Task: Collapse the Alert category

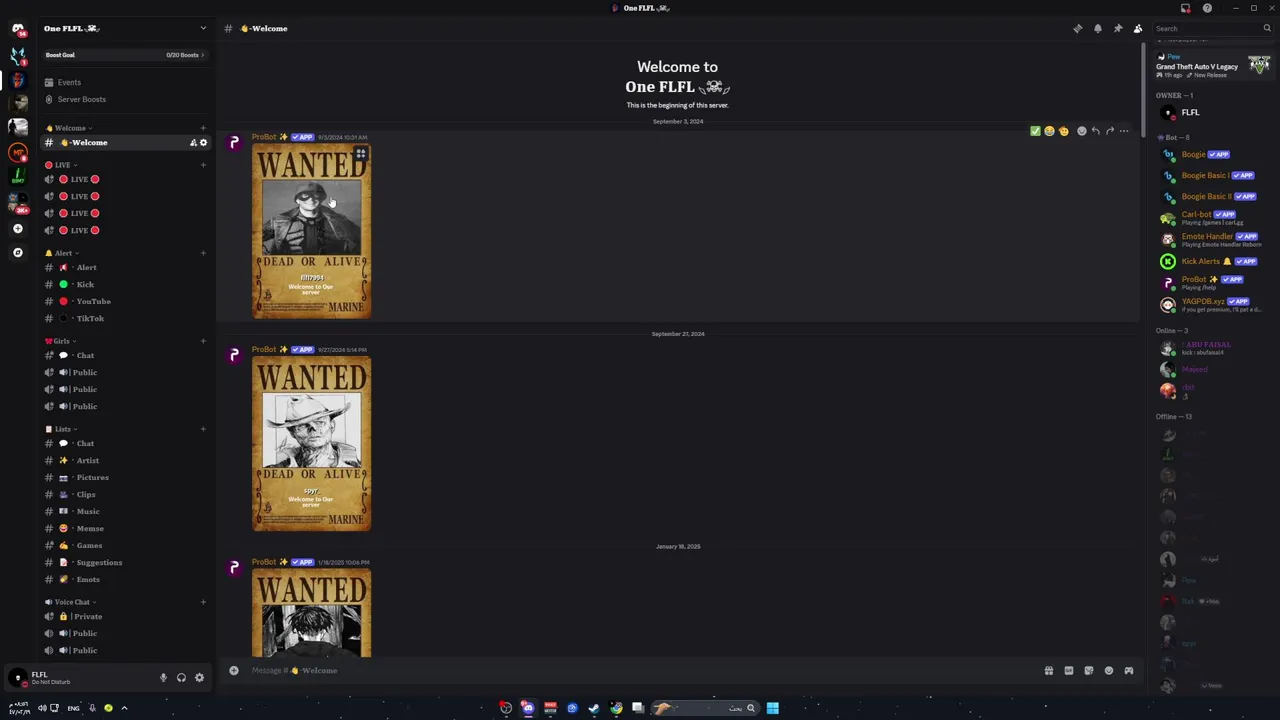Action: [61, 253]
